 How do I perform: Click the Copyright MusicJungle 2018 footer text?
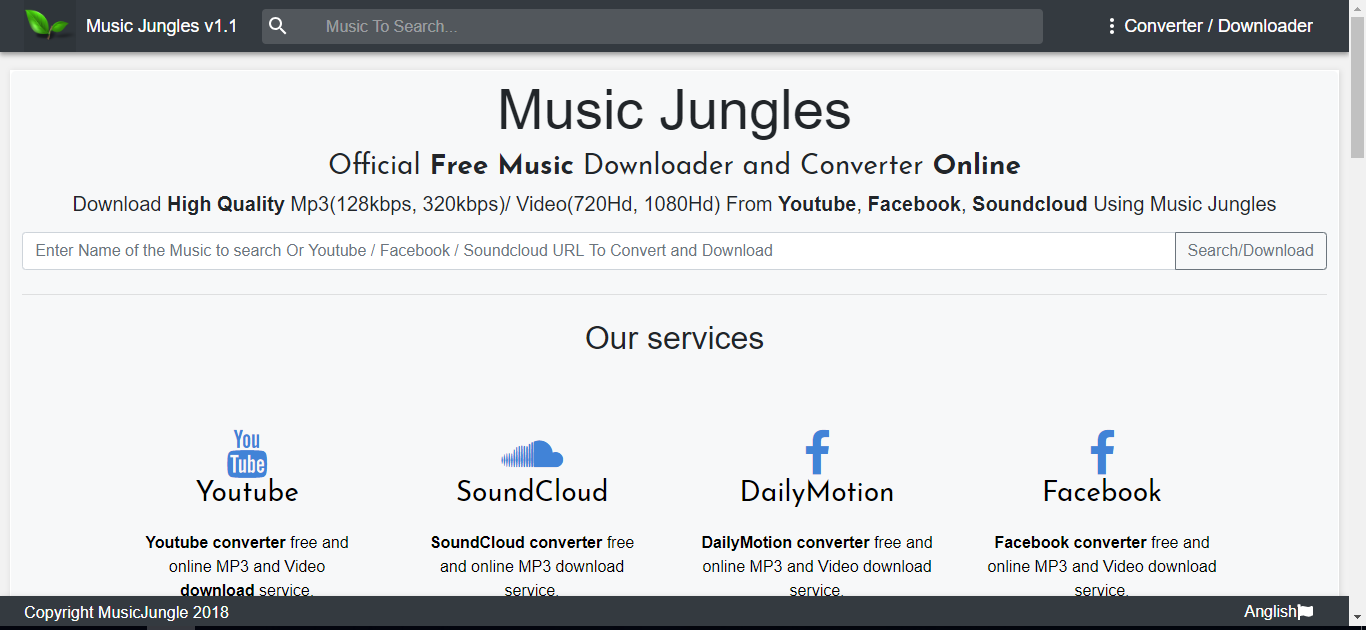coord(126,612)
